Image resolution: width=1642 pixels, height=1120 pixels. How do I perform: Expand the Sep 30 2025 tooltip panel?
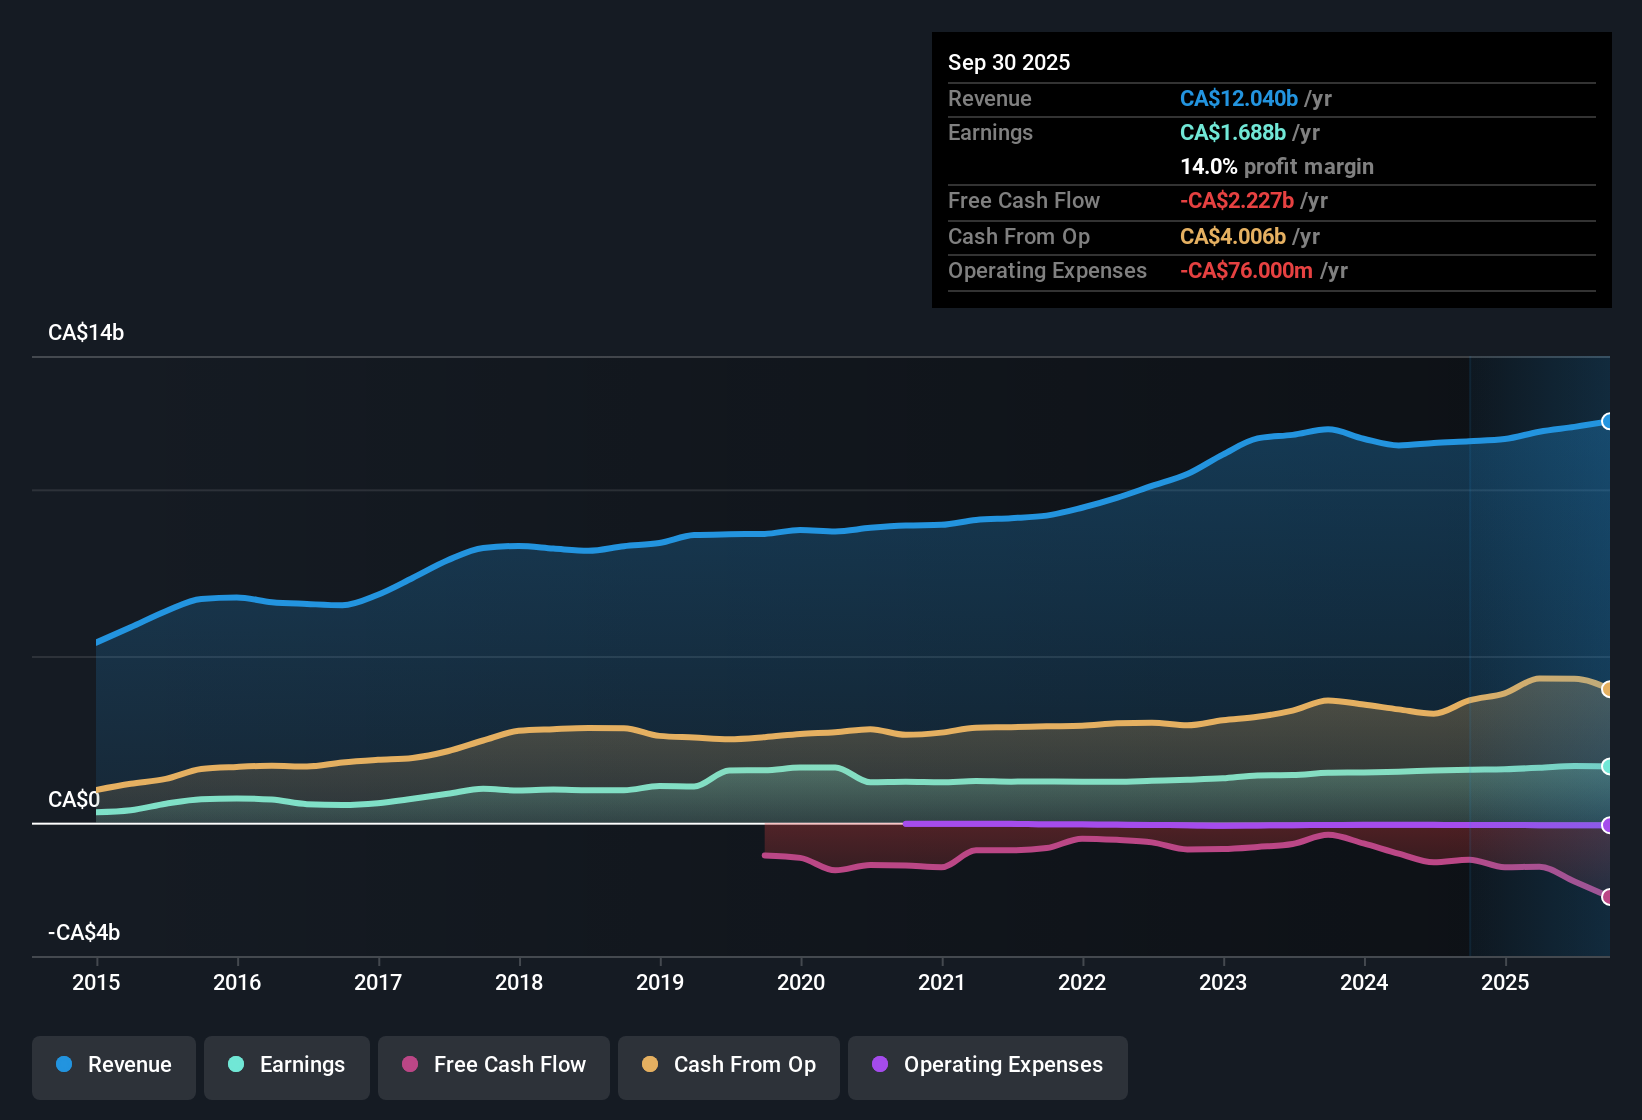tap(1009, 62)
